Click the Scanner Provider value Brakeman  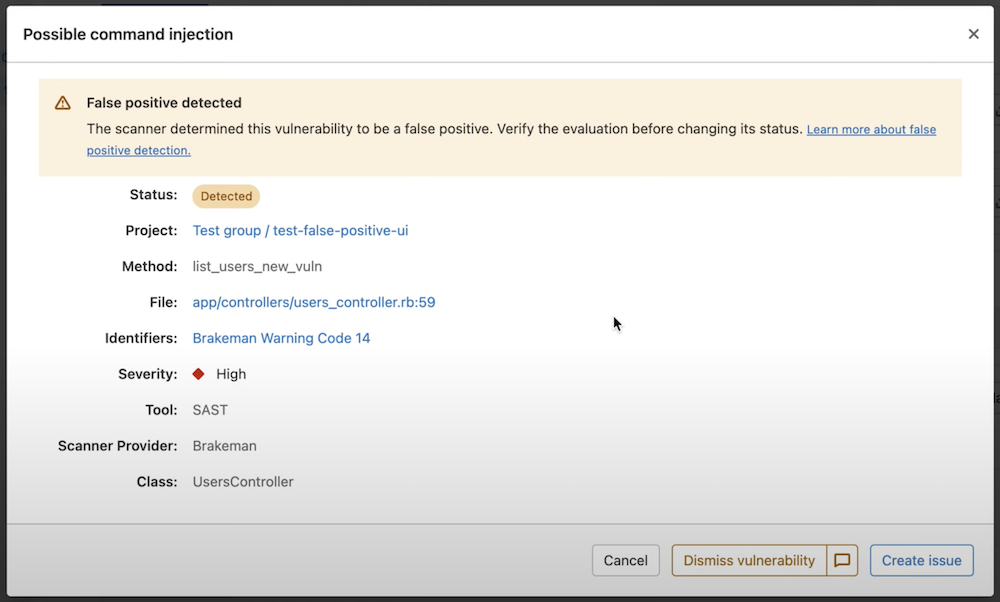pos(224,446)
